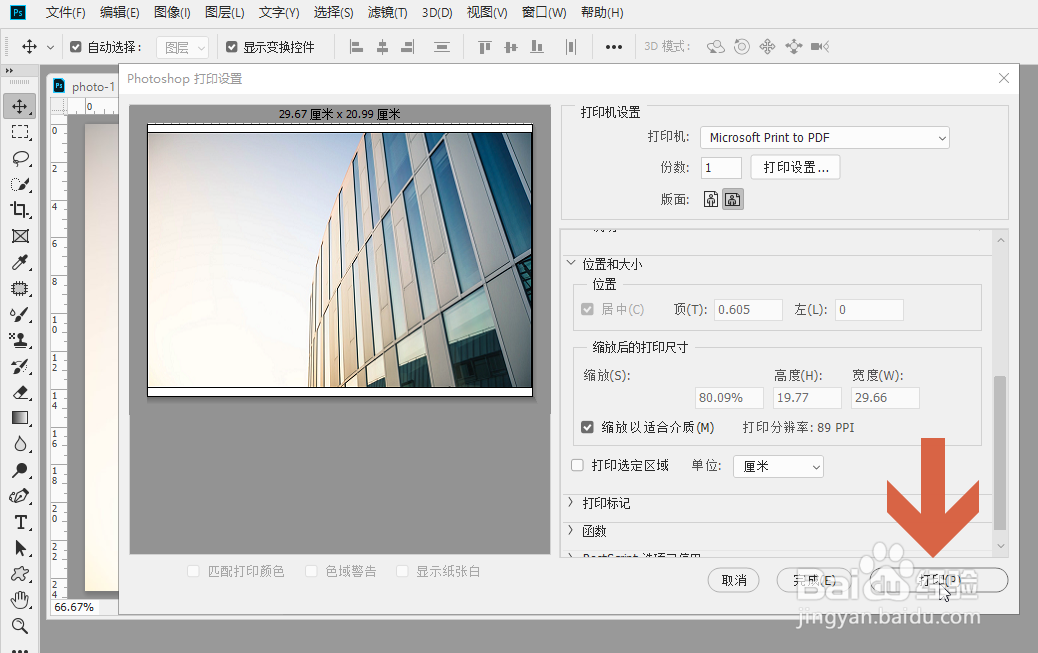Click align top edges icon
Screen dimensions: 1038x653
click(485, 47)
